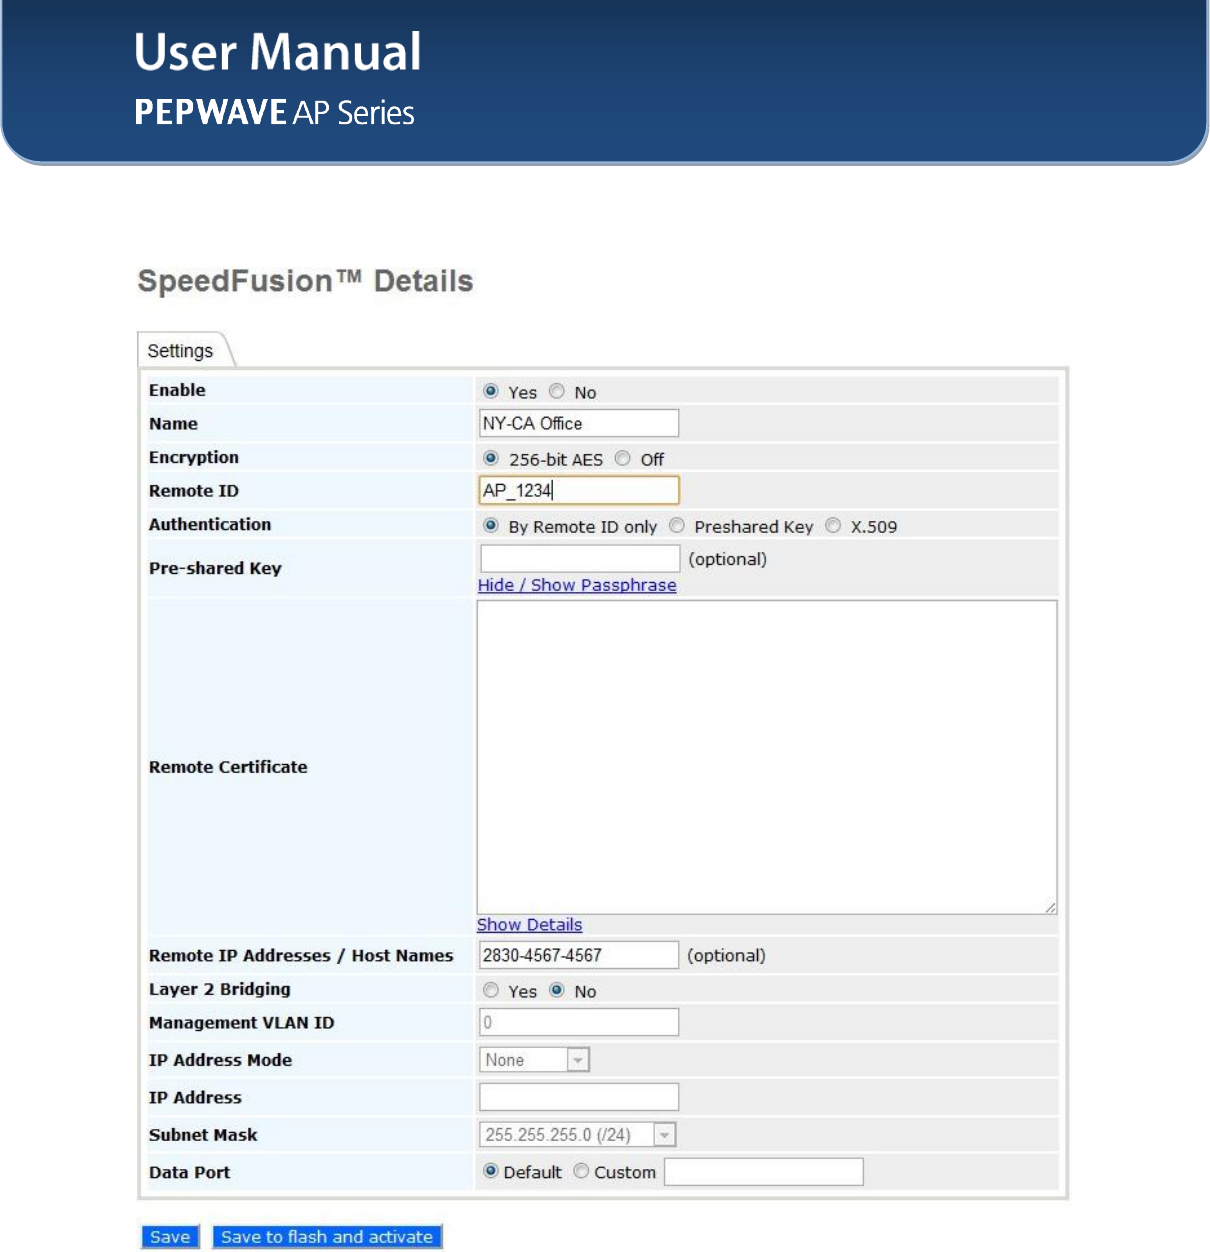The height and width of the screenshot is (1252, 1210).
Task: Select Default data port
Action: tap(491, 1171)
